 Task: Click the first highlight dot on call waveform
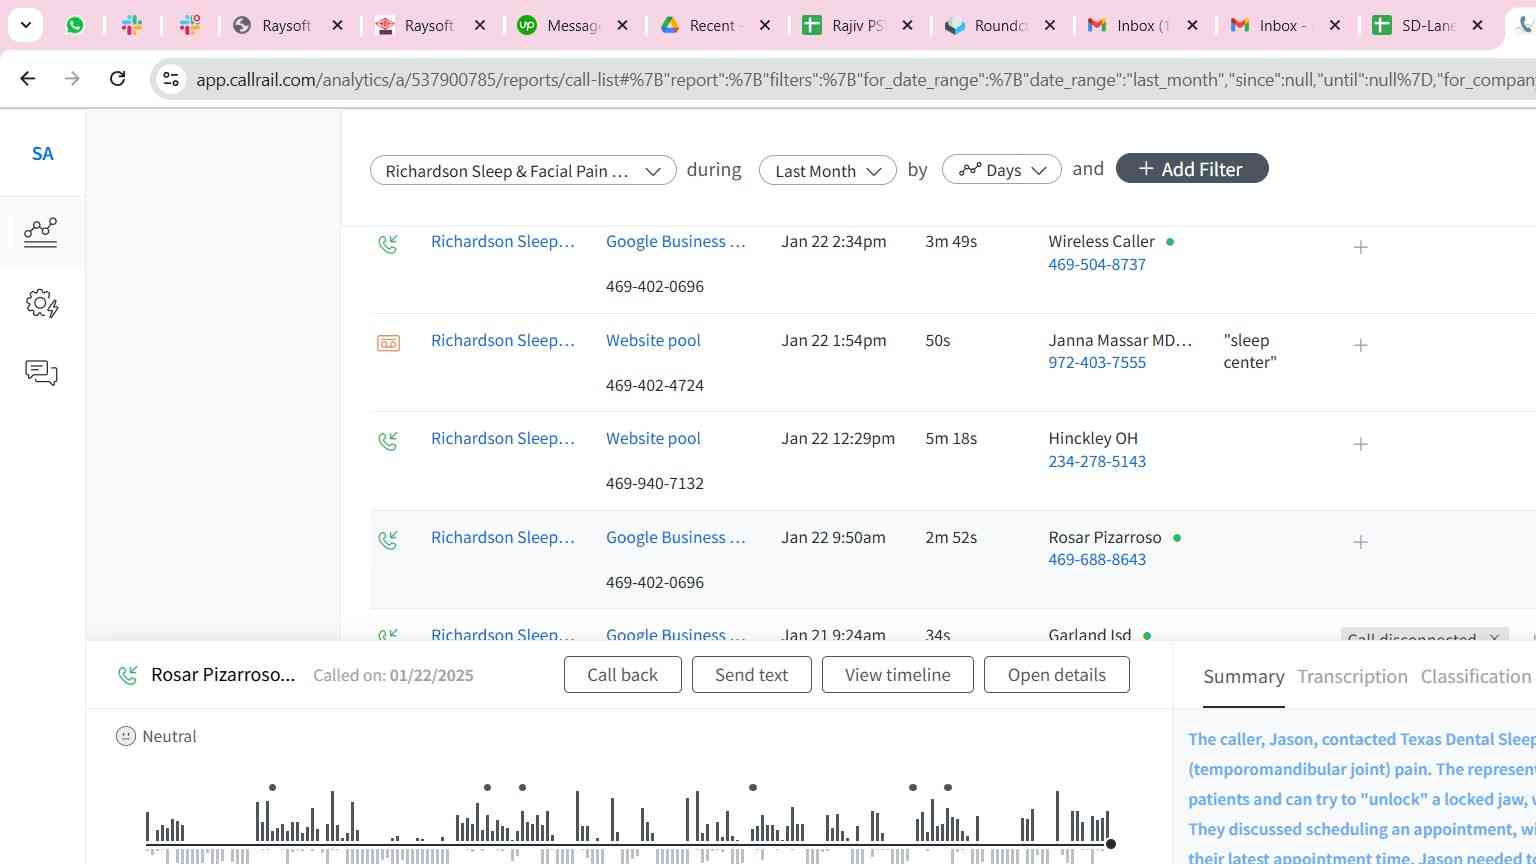point(272,787)
